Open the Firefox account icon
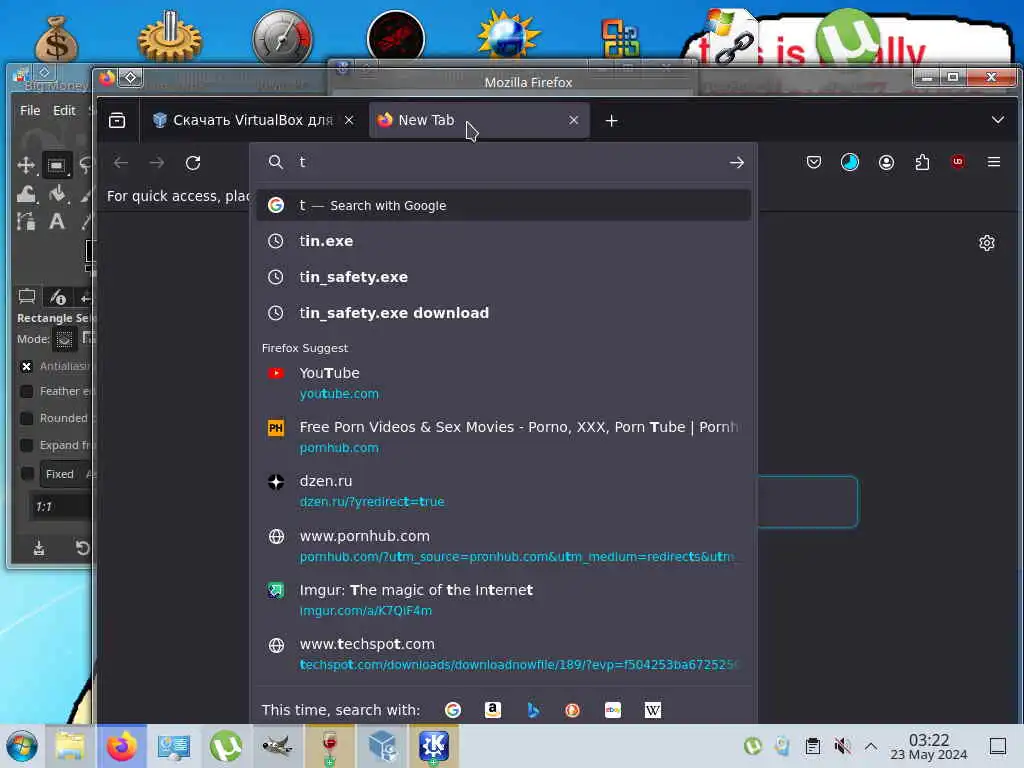The width and height of the screenshot is (1024, 768). 886,162
